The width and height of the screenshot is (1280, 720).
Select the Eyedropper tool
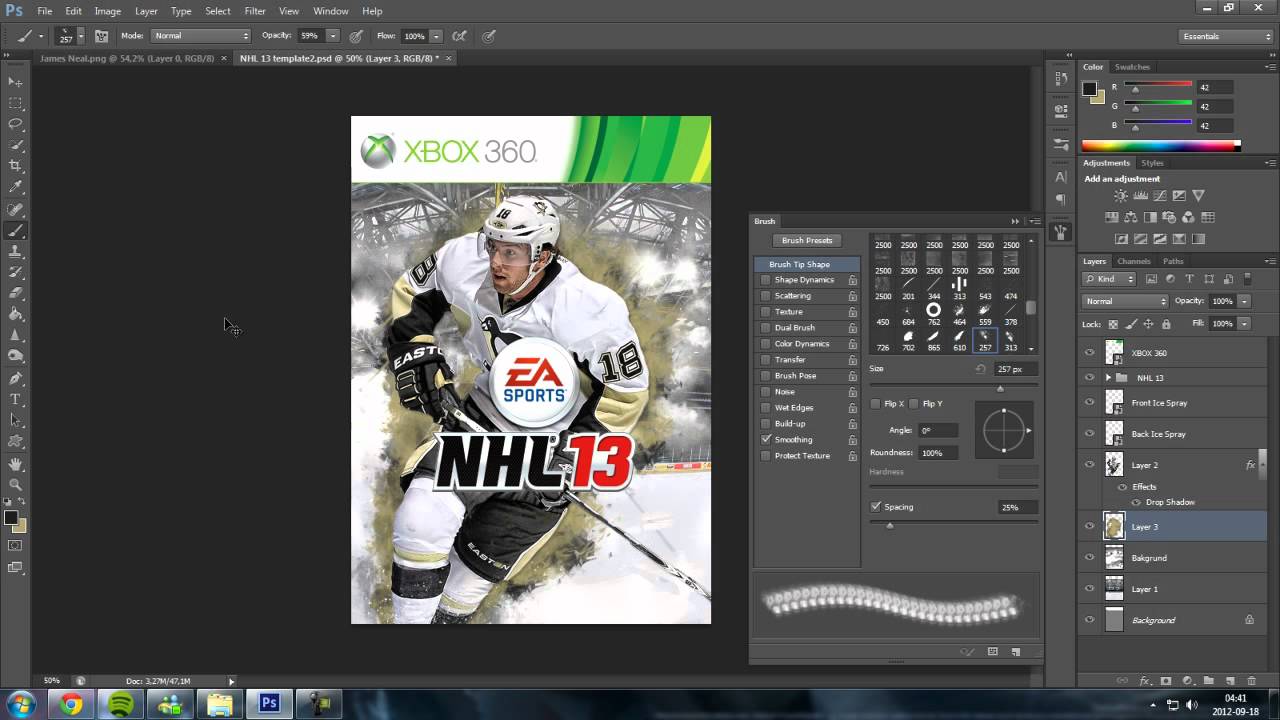15,187
